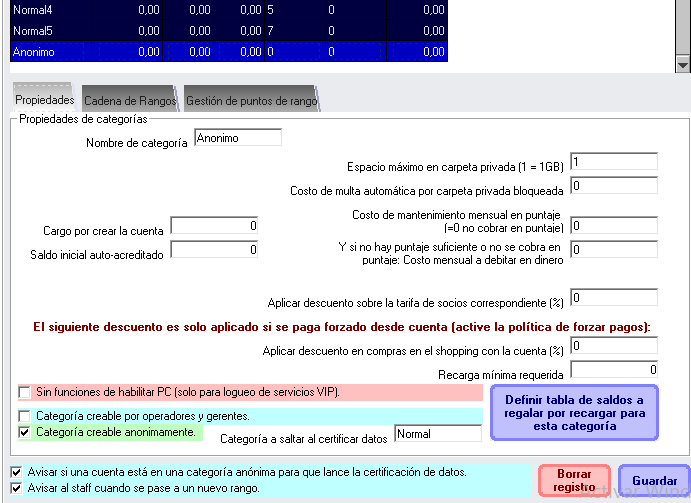This screenshot has width=691, height=503.
Task: Click the Costo mensual a debitar en dinero field
Action: pos(614,250)
